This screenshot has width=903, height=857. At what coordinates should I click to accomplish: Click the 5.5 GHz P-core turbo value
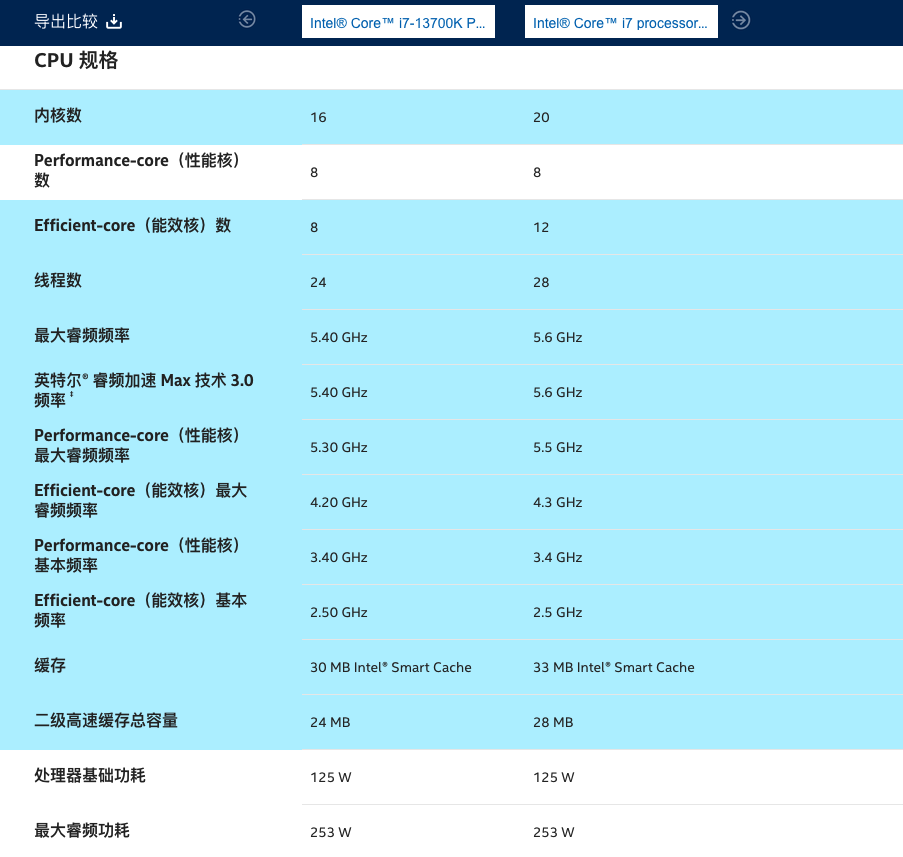557,448
